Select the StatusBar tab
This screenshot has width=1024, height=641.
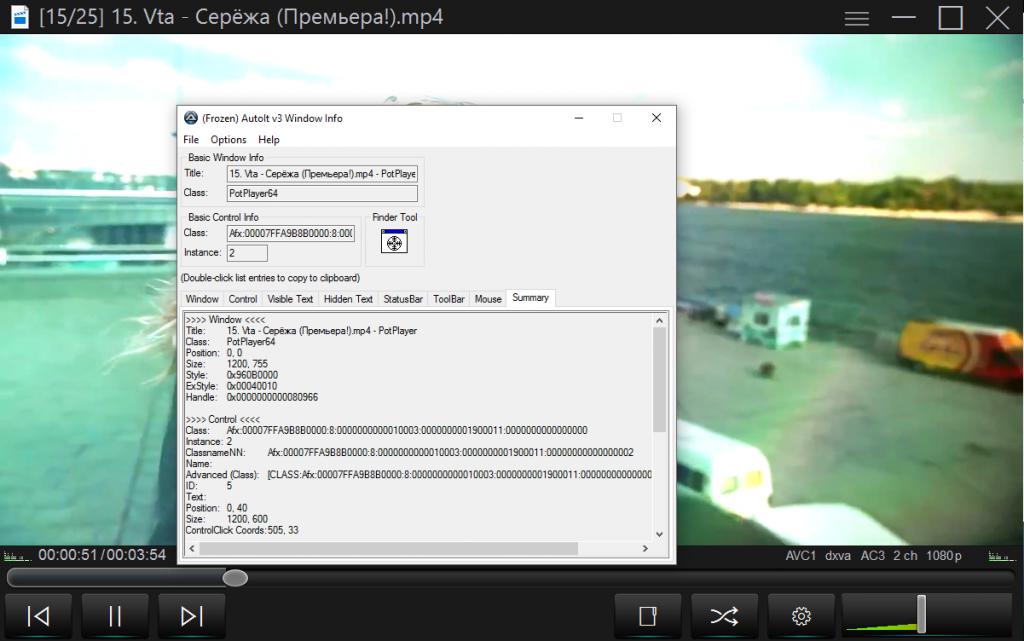pos(403,299)
